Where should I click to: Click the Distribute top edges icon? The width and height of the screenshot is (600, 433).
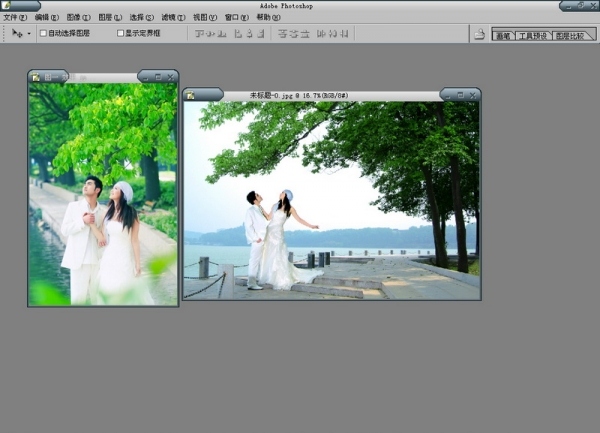pyautogui.click(x=283, y=34)
